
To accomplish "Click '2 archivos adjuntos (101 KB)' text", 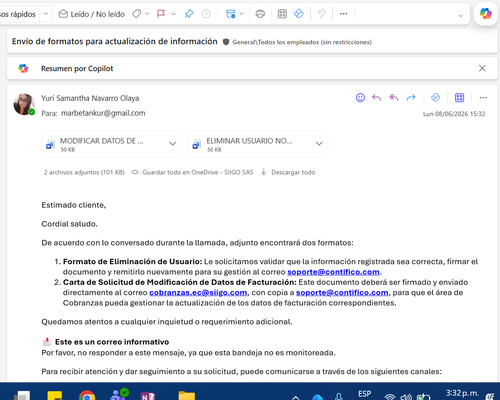I will tap(84, 172).
